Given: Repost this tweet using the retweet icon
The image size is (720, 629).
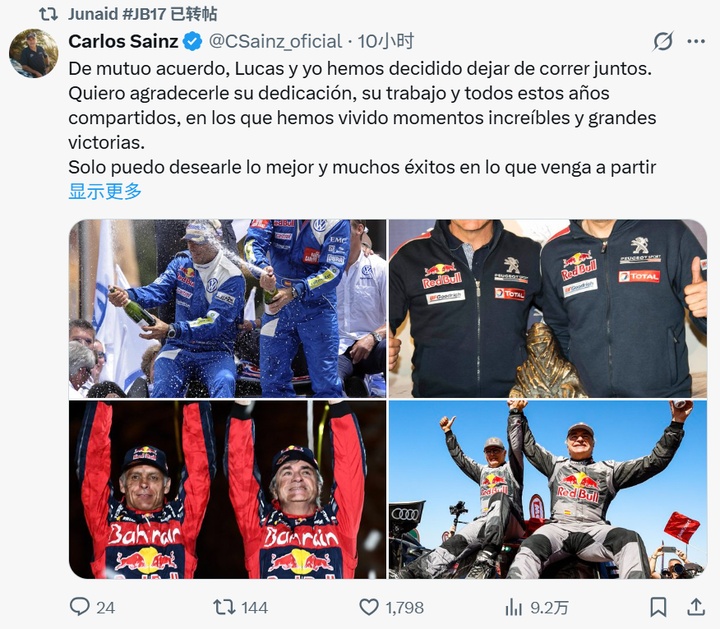Looking at the screenshot, I should click(225, 607).
